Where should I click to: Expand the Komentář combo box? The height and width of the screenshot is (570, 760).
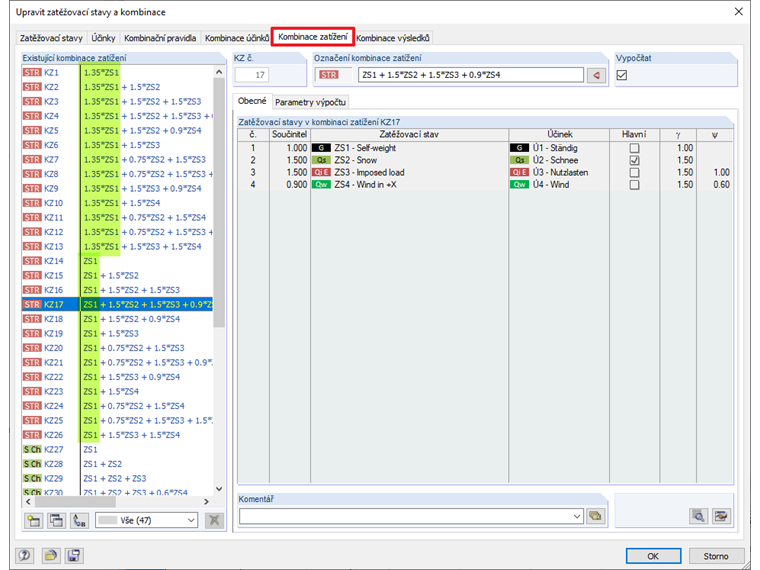[577, 516]
